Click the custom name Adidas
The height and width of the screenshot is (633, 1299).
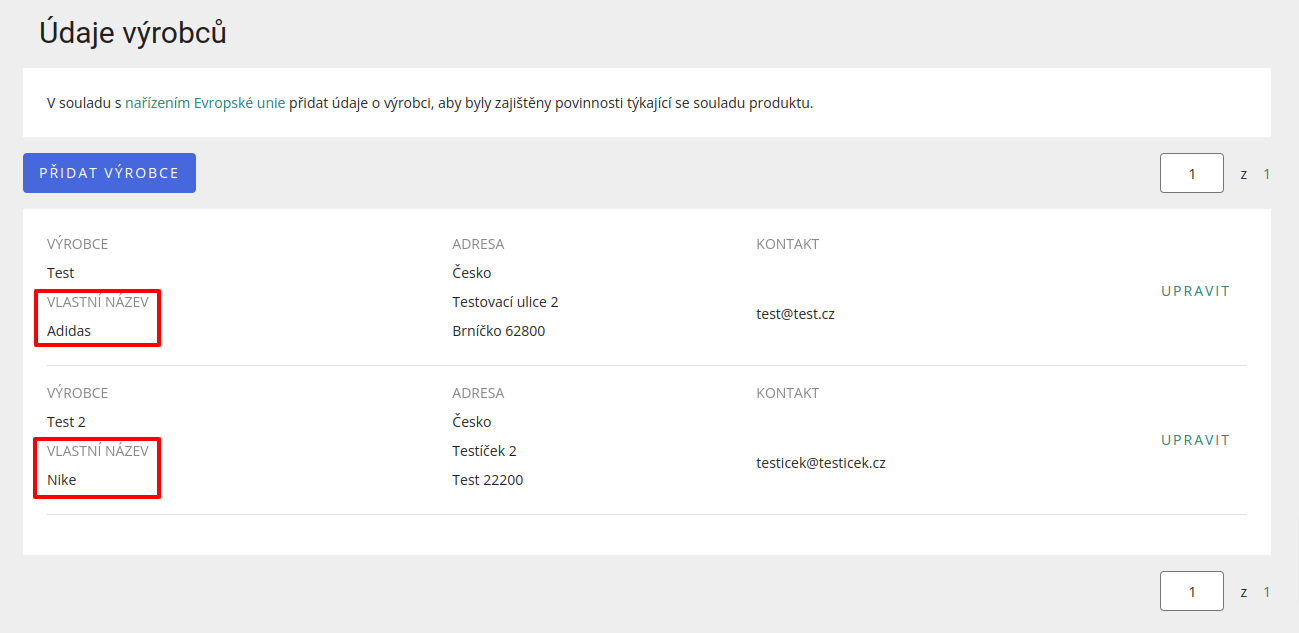pyautogui.click(x=69, y=331)
